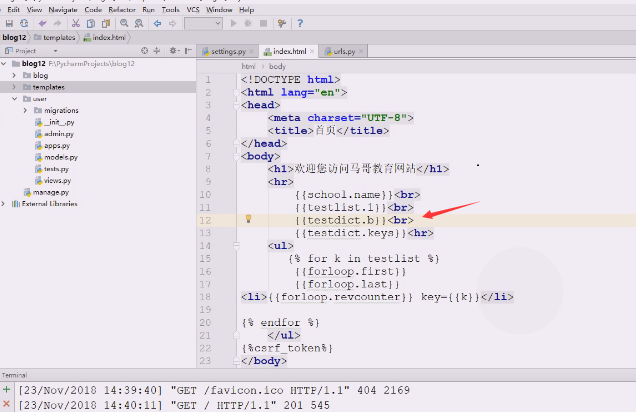
Task: Open the VCS menu
Action: coord(193,9)
